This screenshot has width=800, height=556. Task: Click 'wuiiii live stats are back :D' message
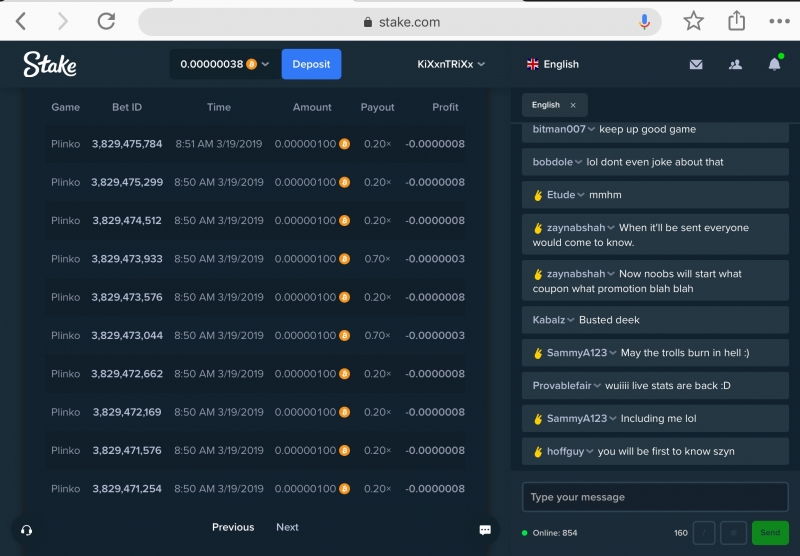(x=667, y=386)
